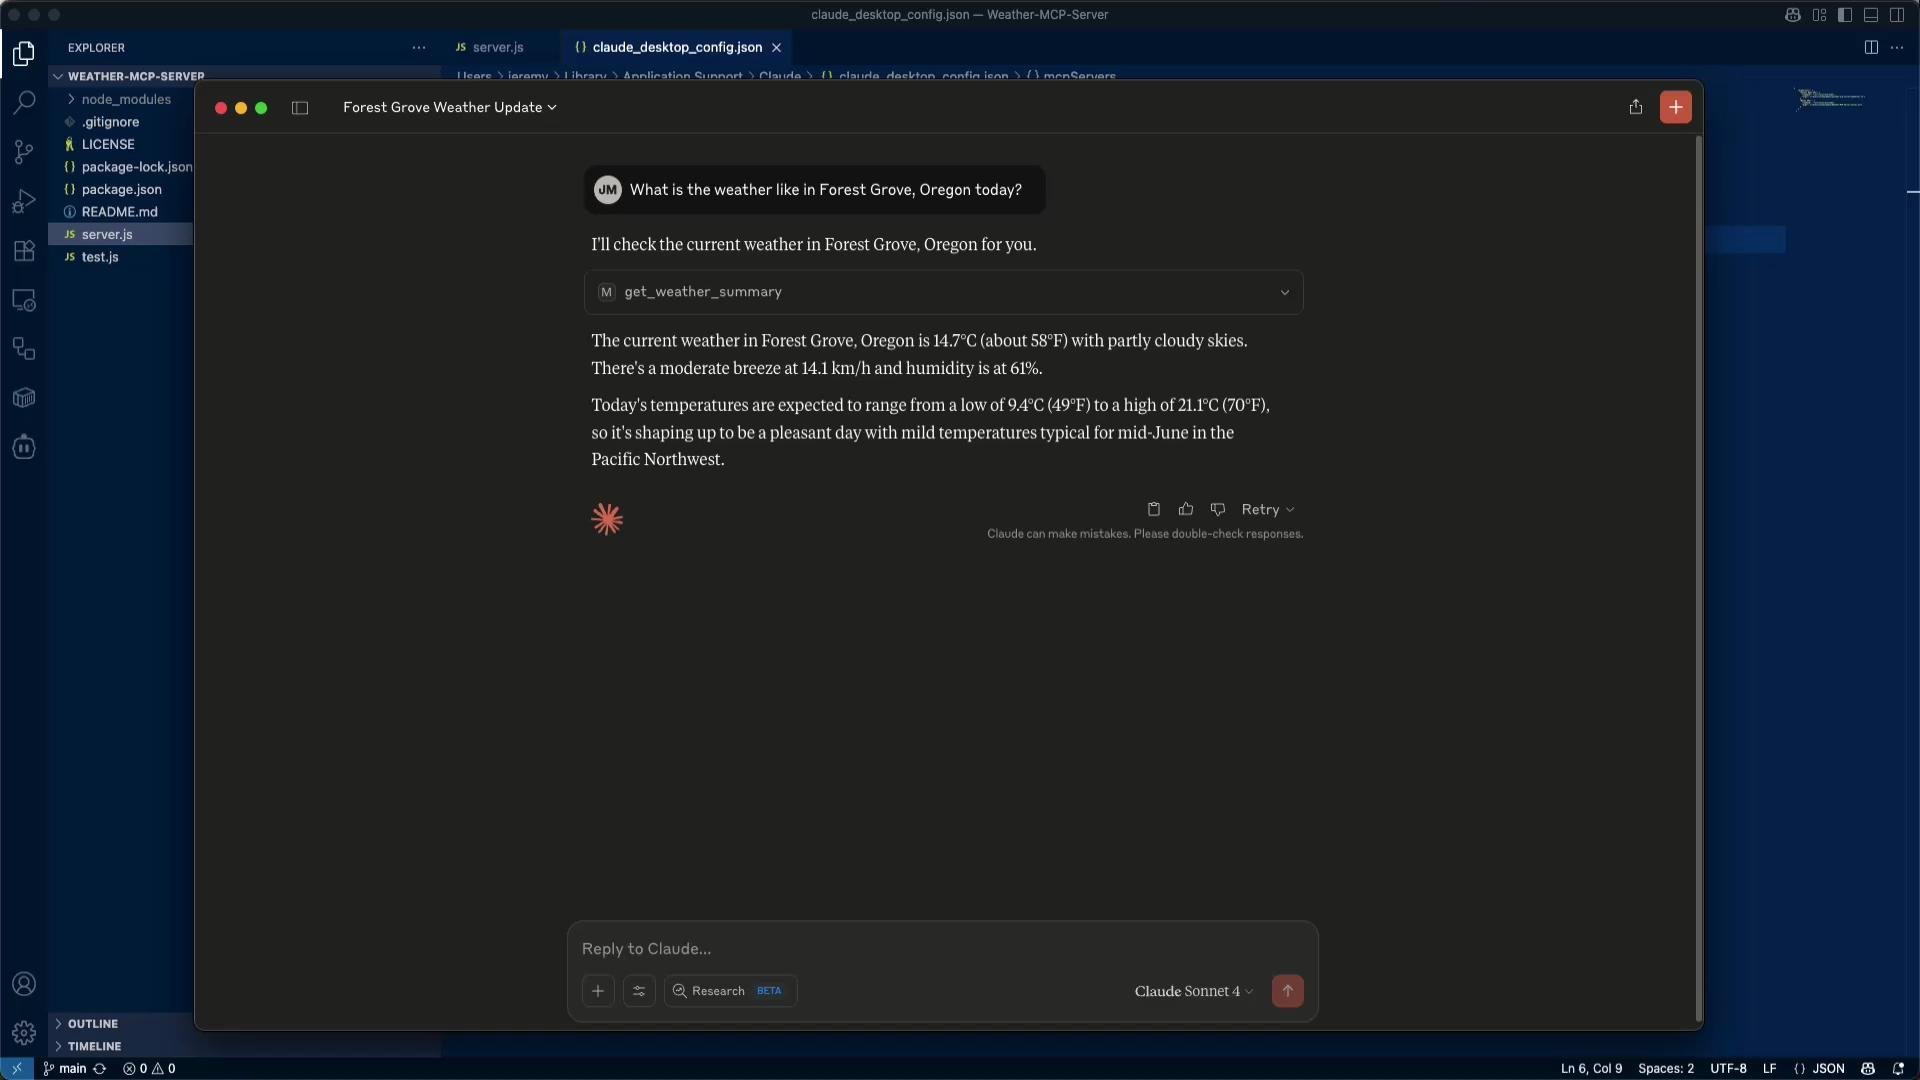The width and height of the screenshot is (1920, 1080).
Task: Open the Search view in activity bar
Action: tap(24, 102)
